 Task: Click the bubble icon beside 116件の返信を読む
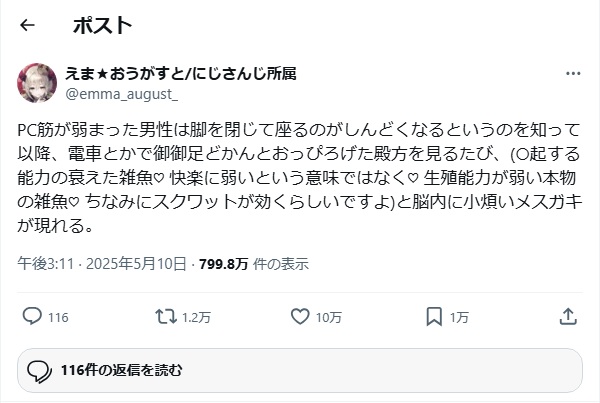tap(40, 371)
